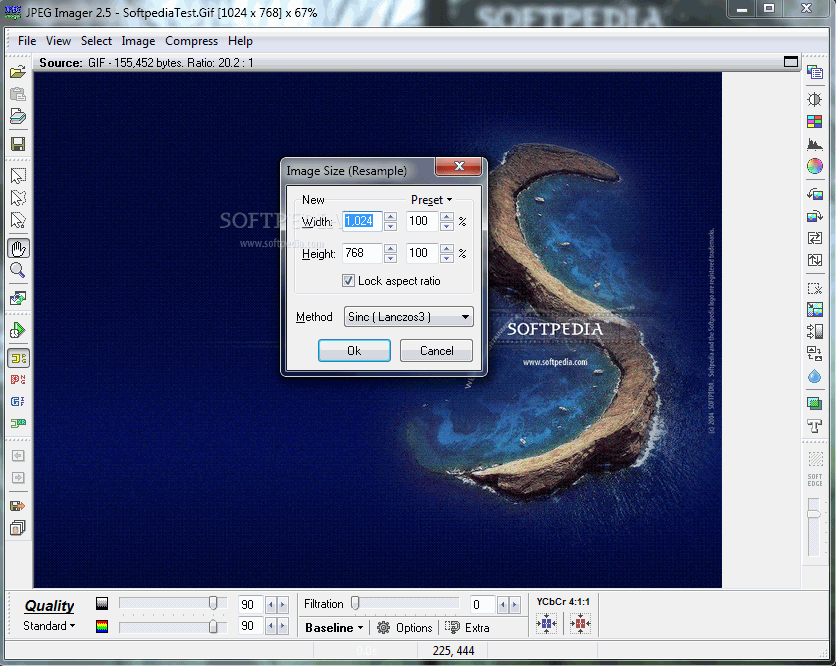Open the File menu
Image resolution: width=836 pixels, height=666 pixels.
[x=27, y=41]
